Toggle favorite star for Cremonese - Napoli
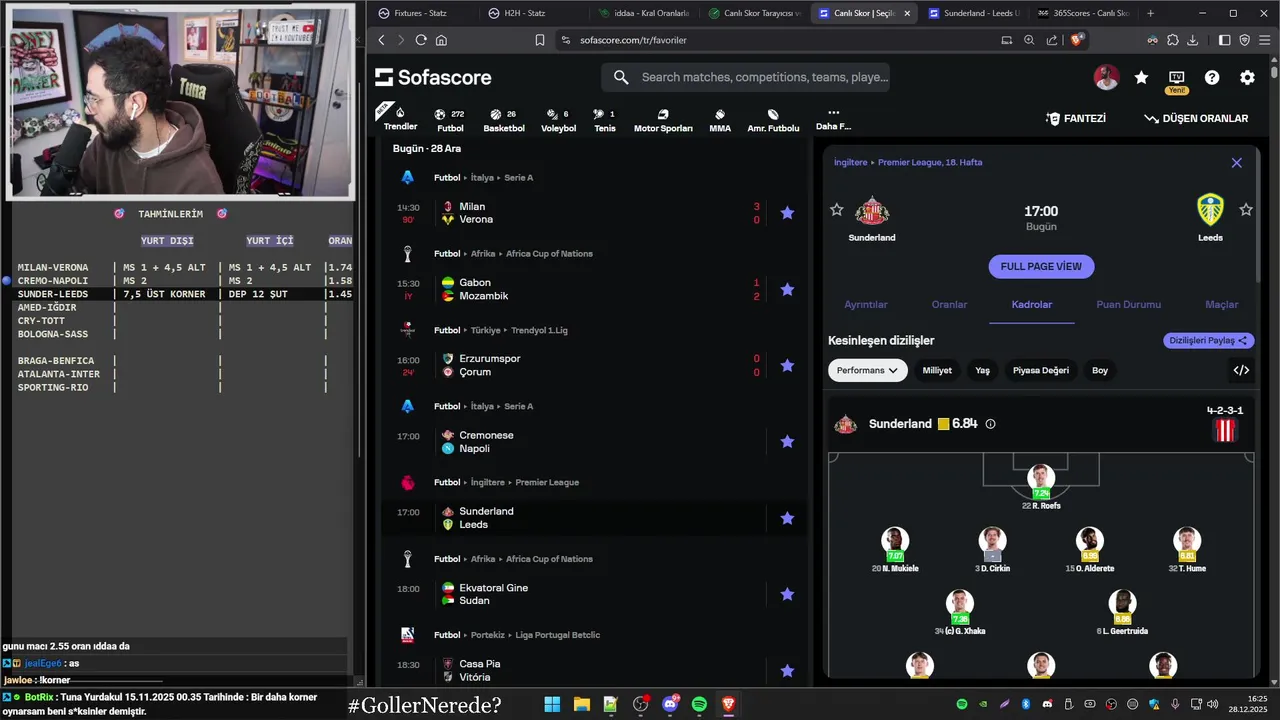This screenshot has height=720, width=1280. (787, 441)
